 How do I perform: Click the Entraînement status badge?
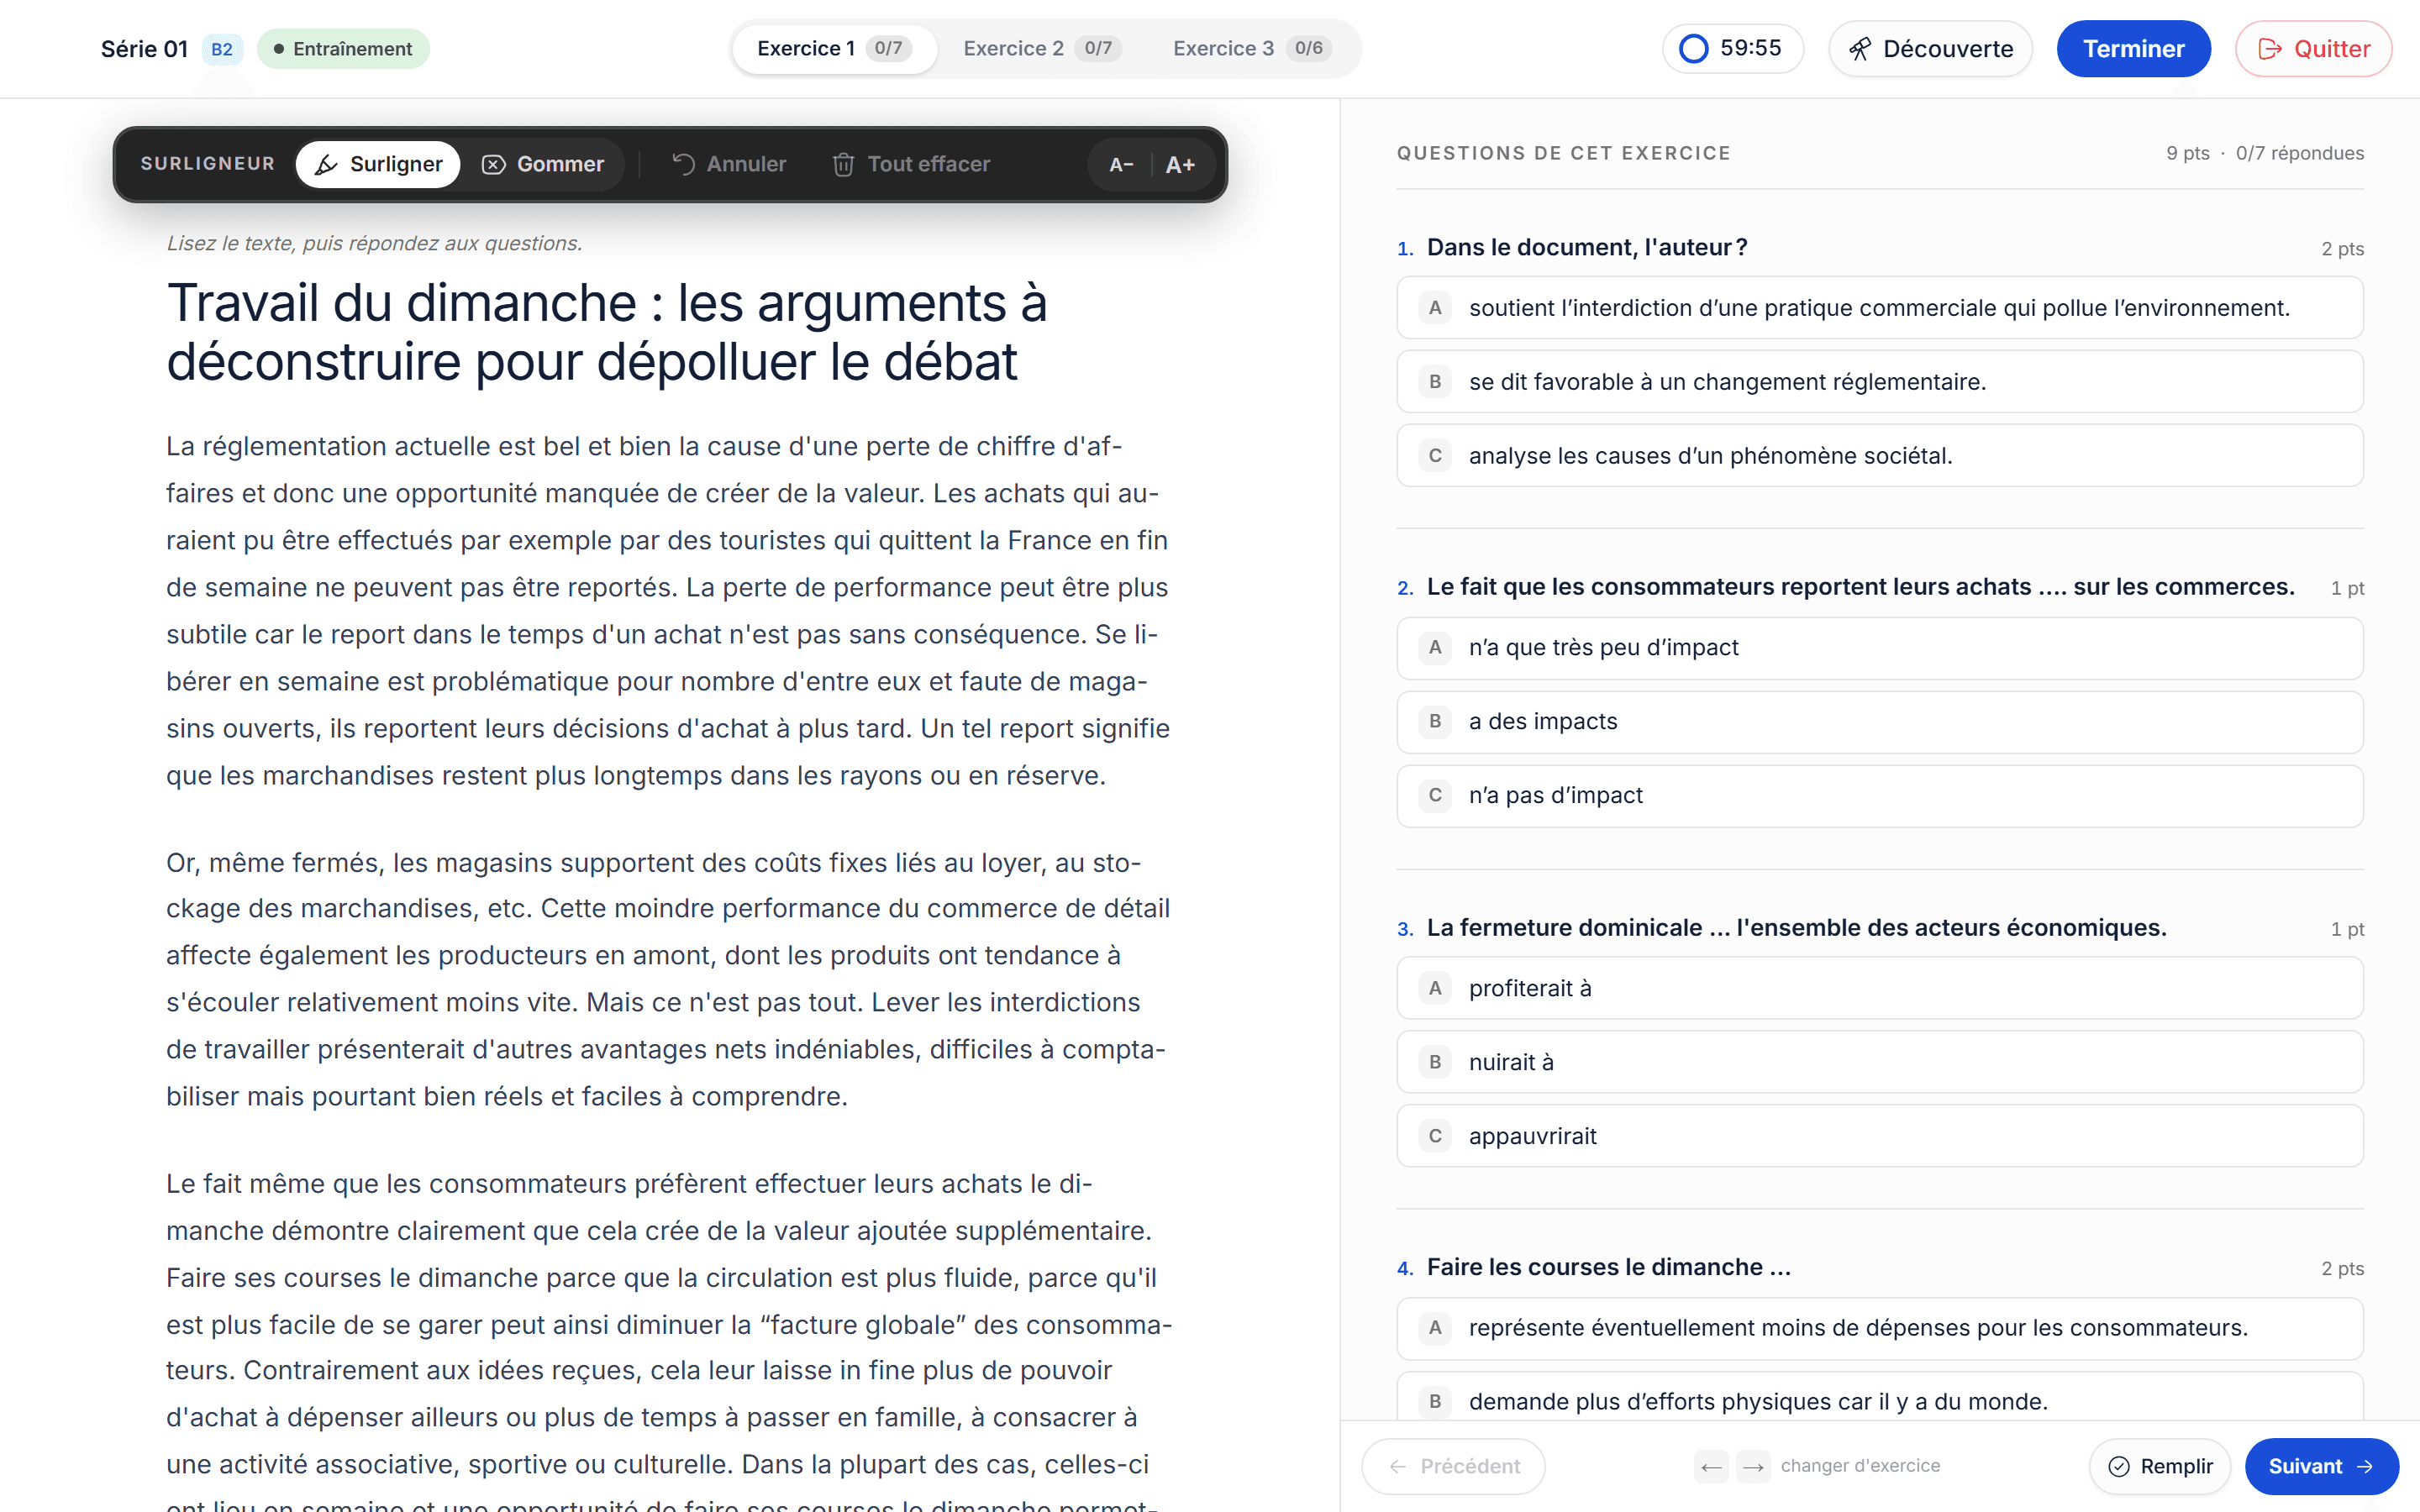tap(343, 48)
